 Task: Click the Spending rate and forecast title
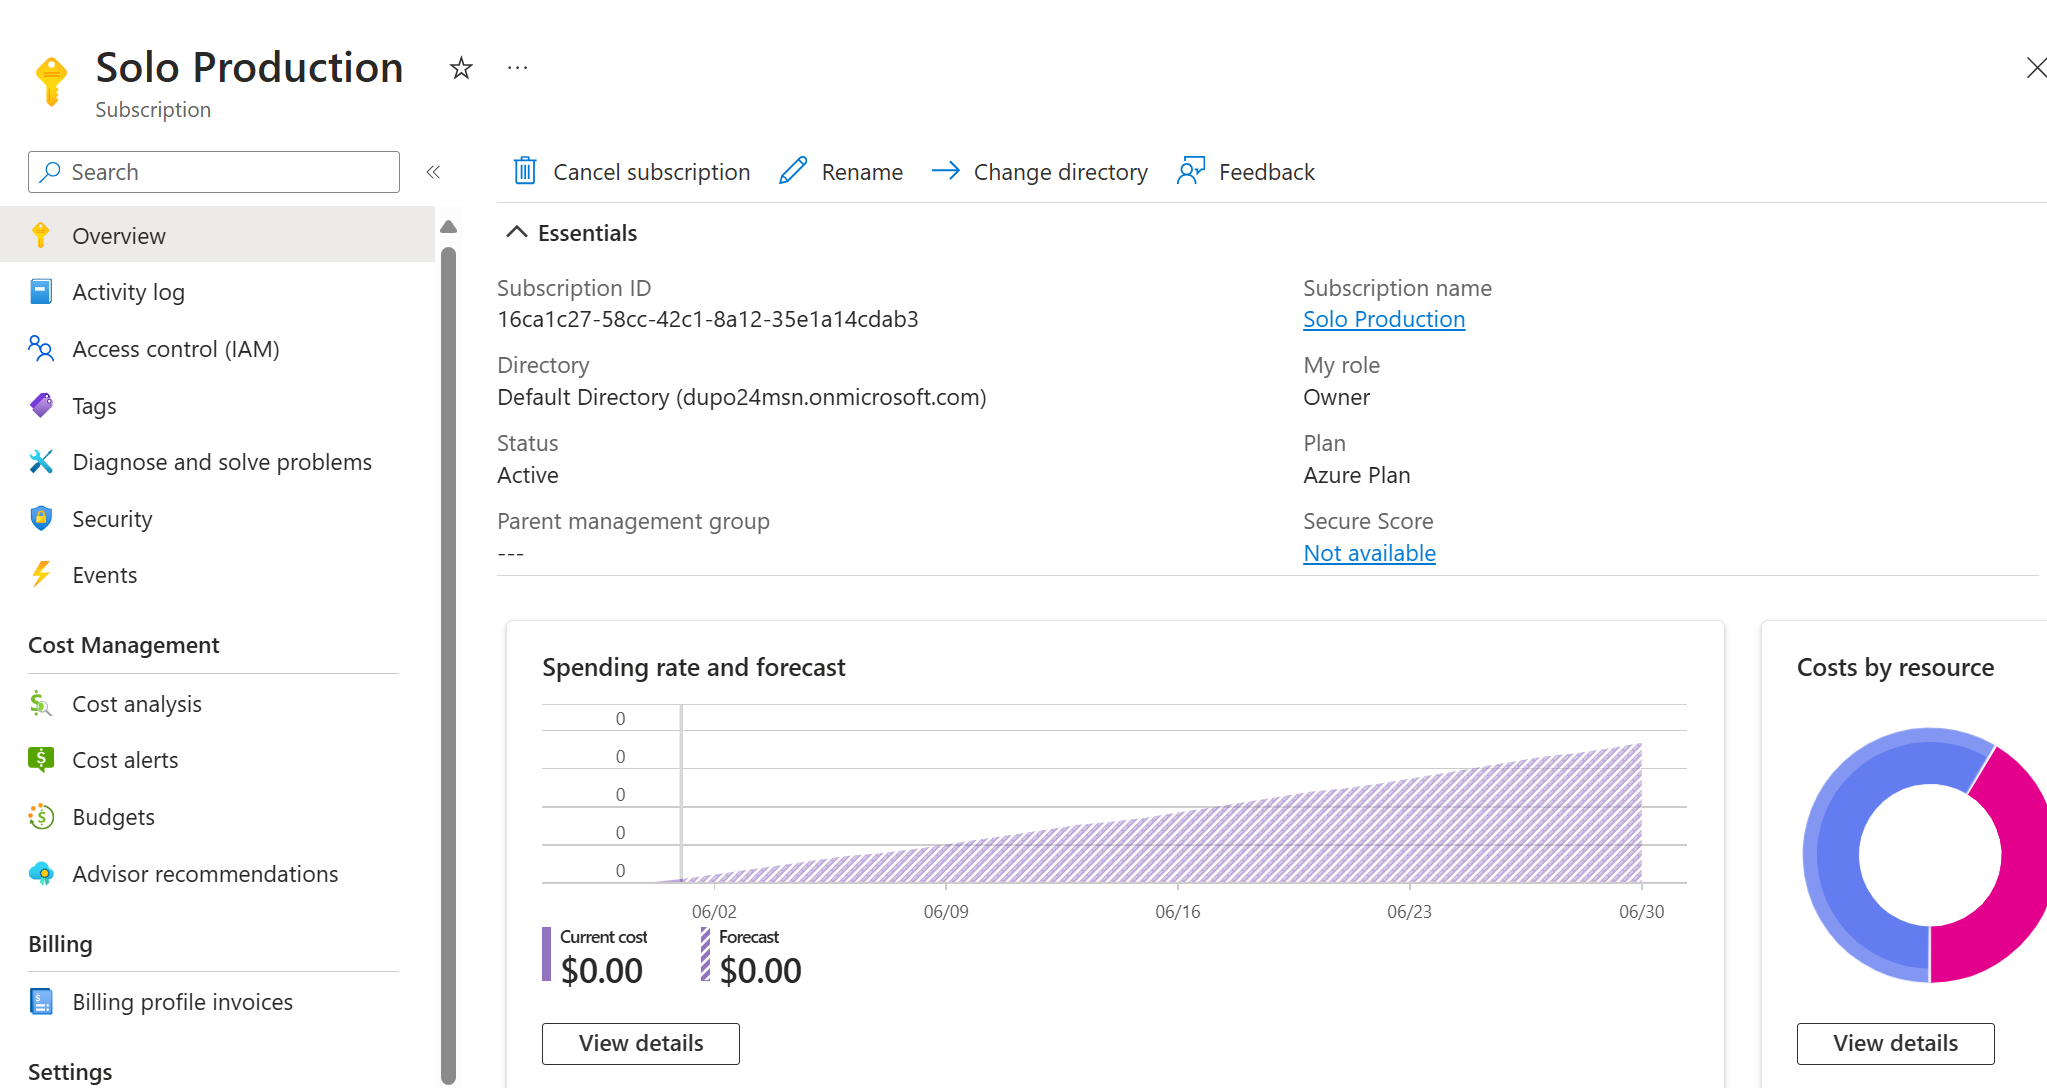pyautogui.click(x=694, y=667)
